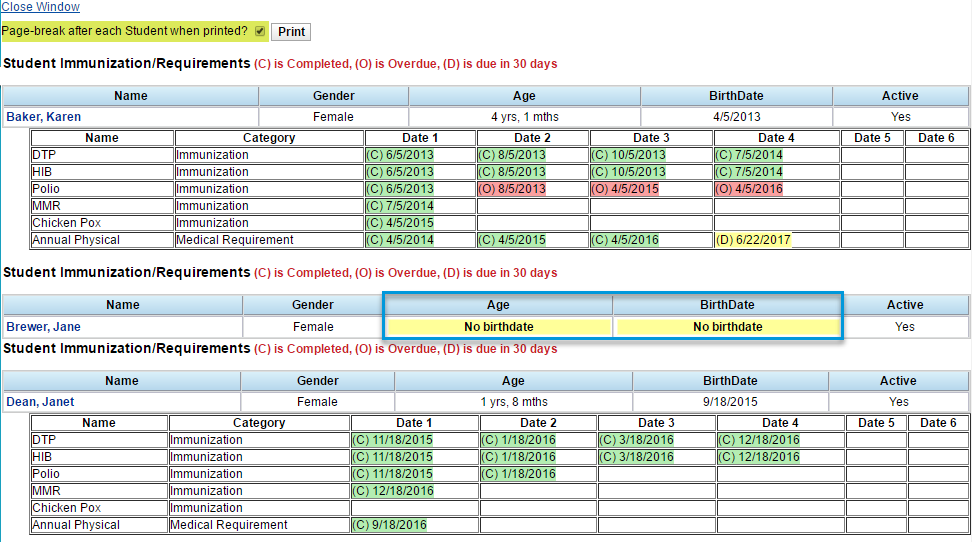Click Date 5 column header in Janet's table
The width and height of the screenshot is (972, 542).
tap(876, 422)
